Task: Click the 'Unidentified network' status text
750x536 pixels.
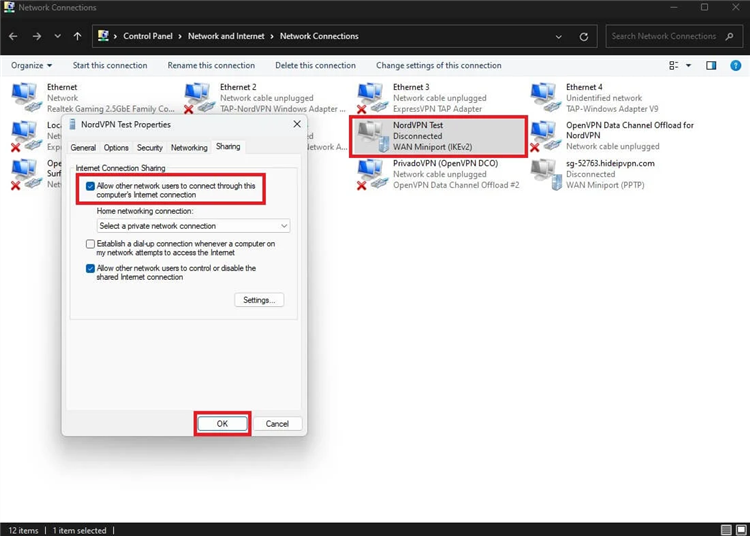Action: pyautogui.click(x=604, y=98)
